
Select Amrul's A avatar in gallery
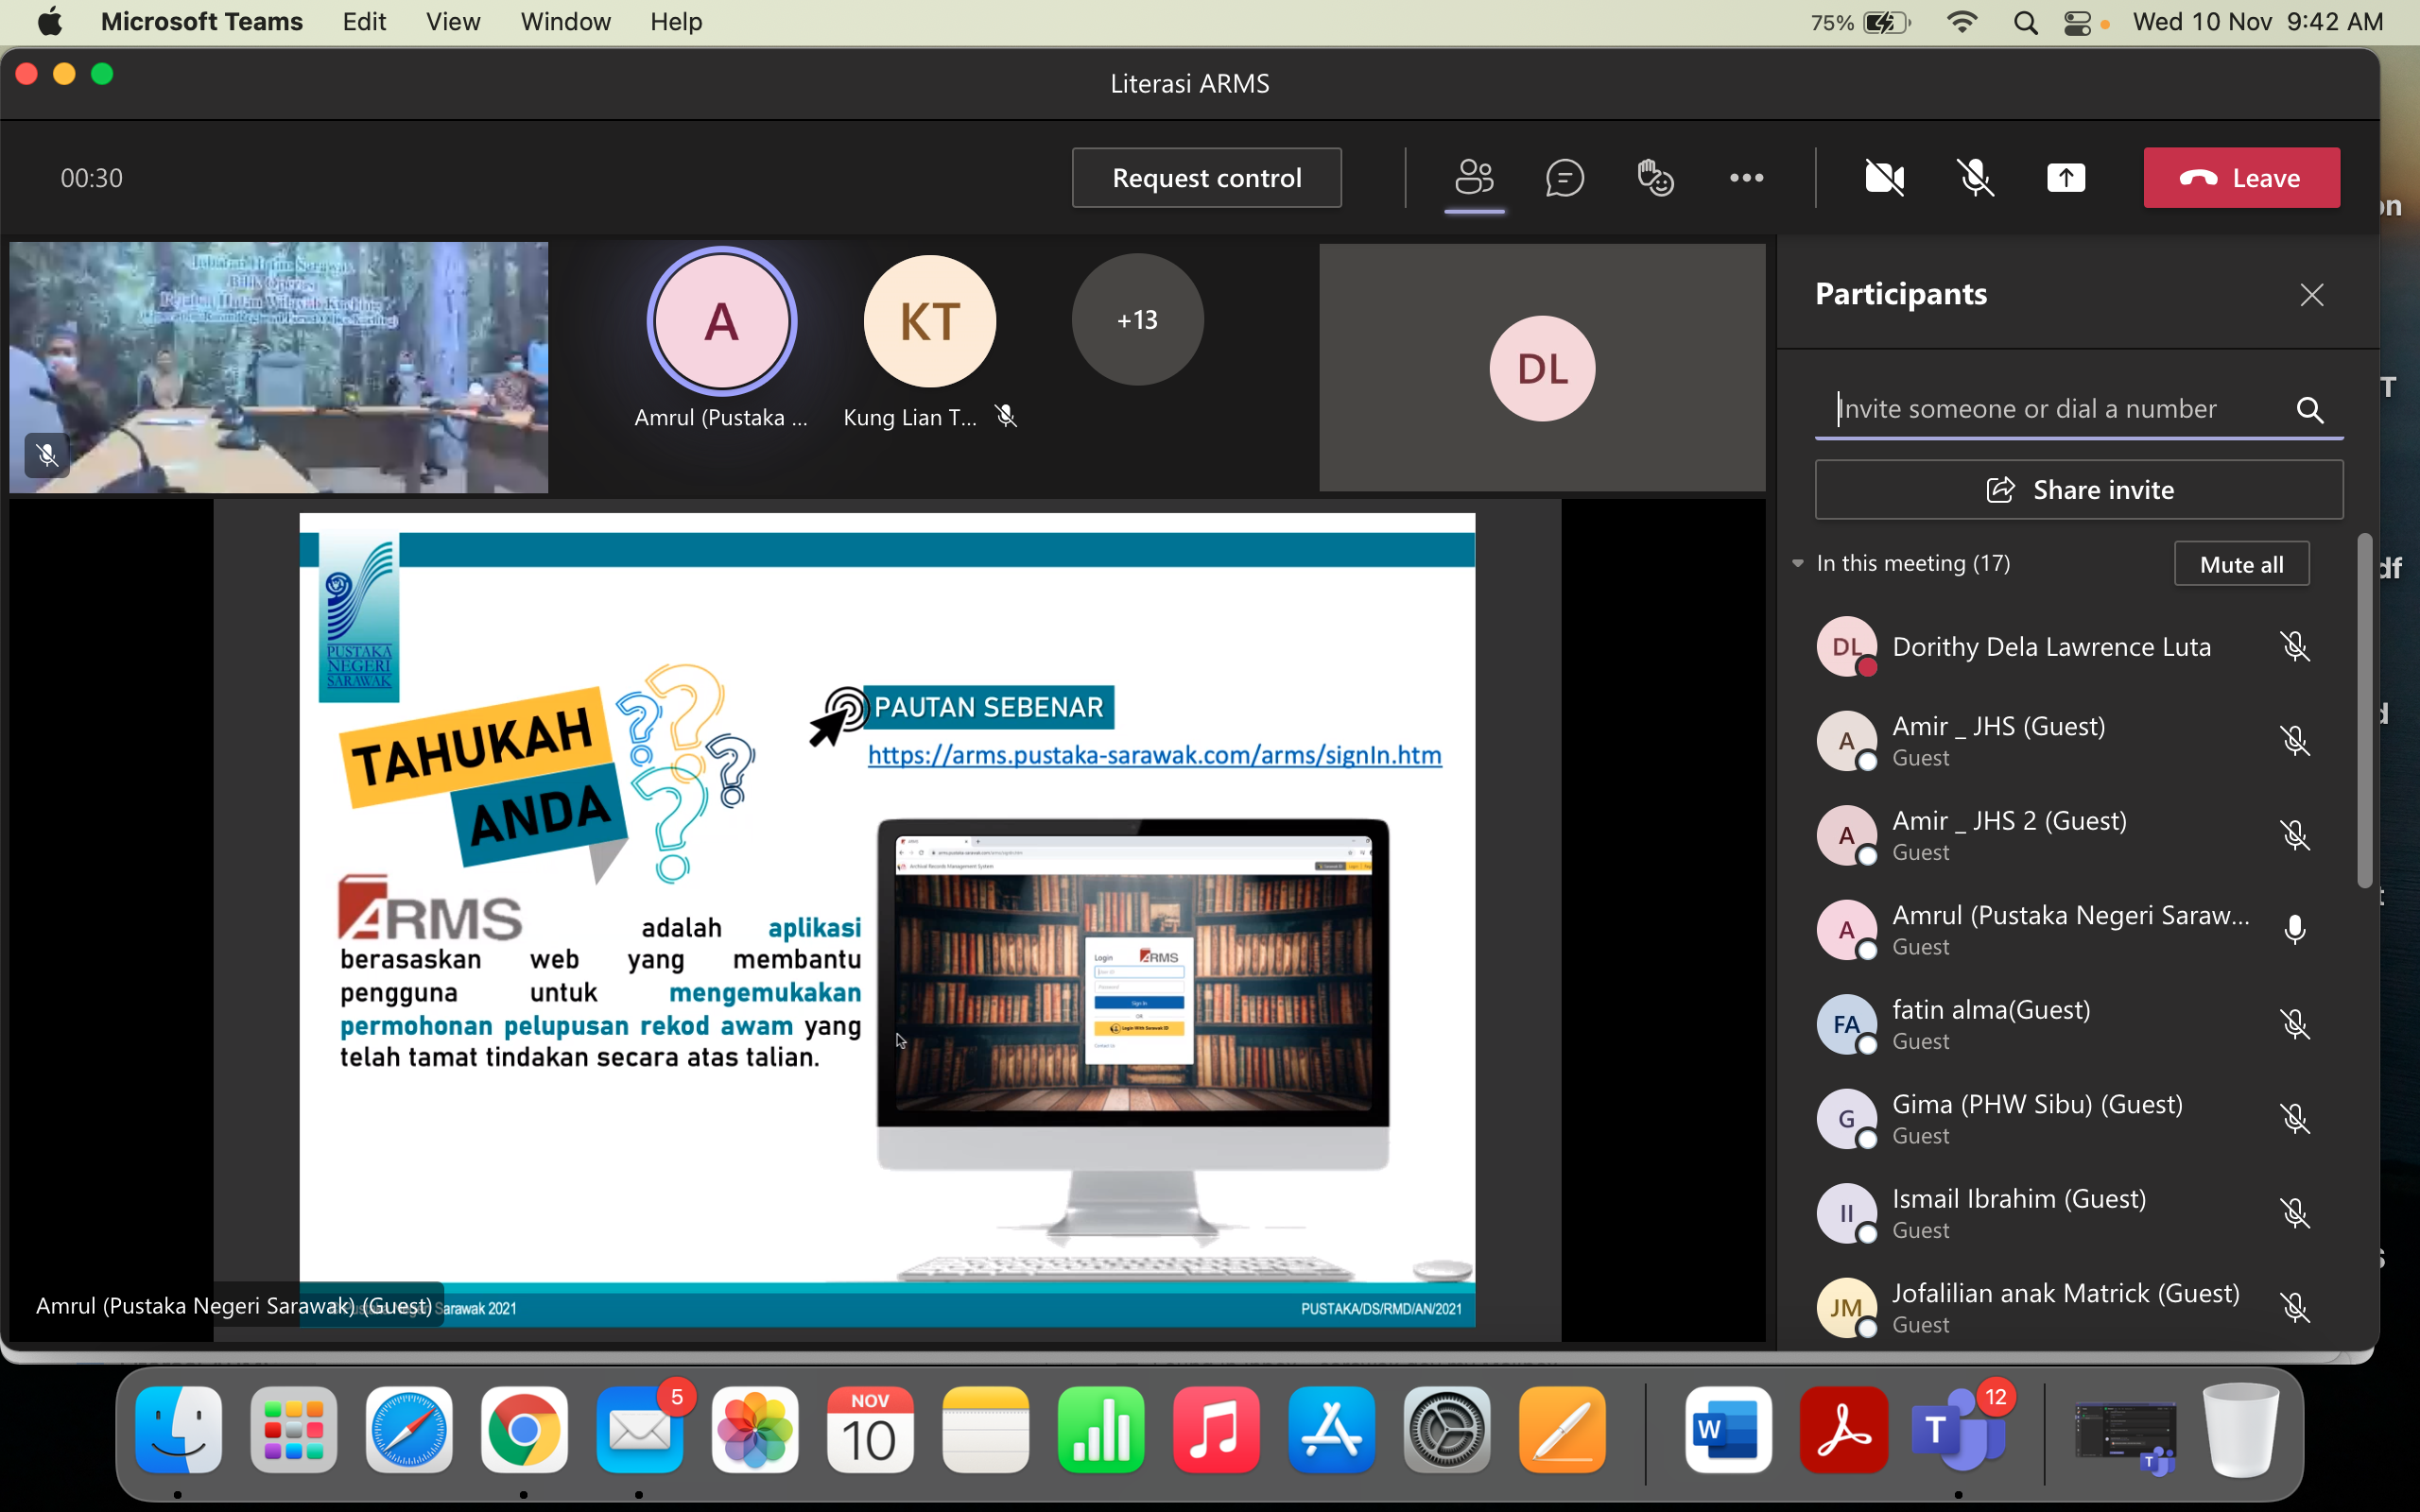click(721, 321)
